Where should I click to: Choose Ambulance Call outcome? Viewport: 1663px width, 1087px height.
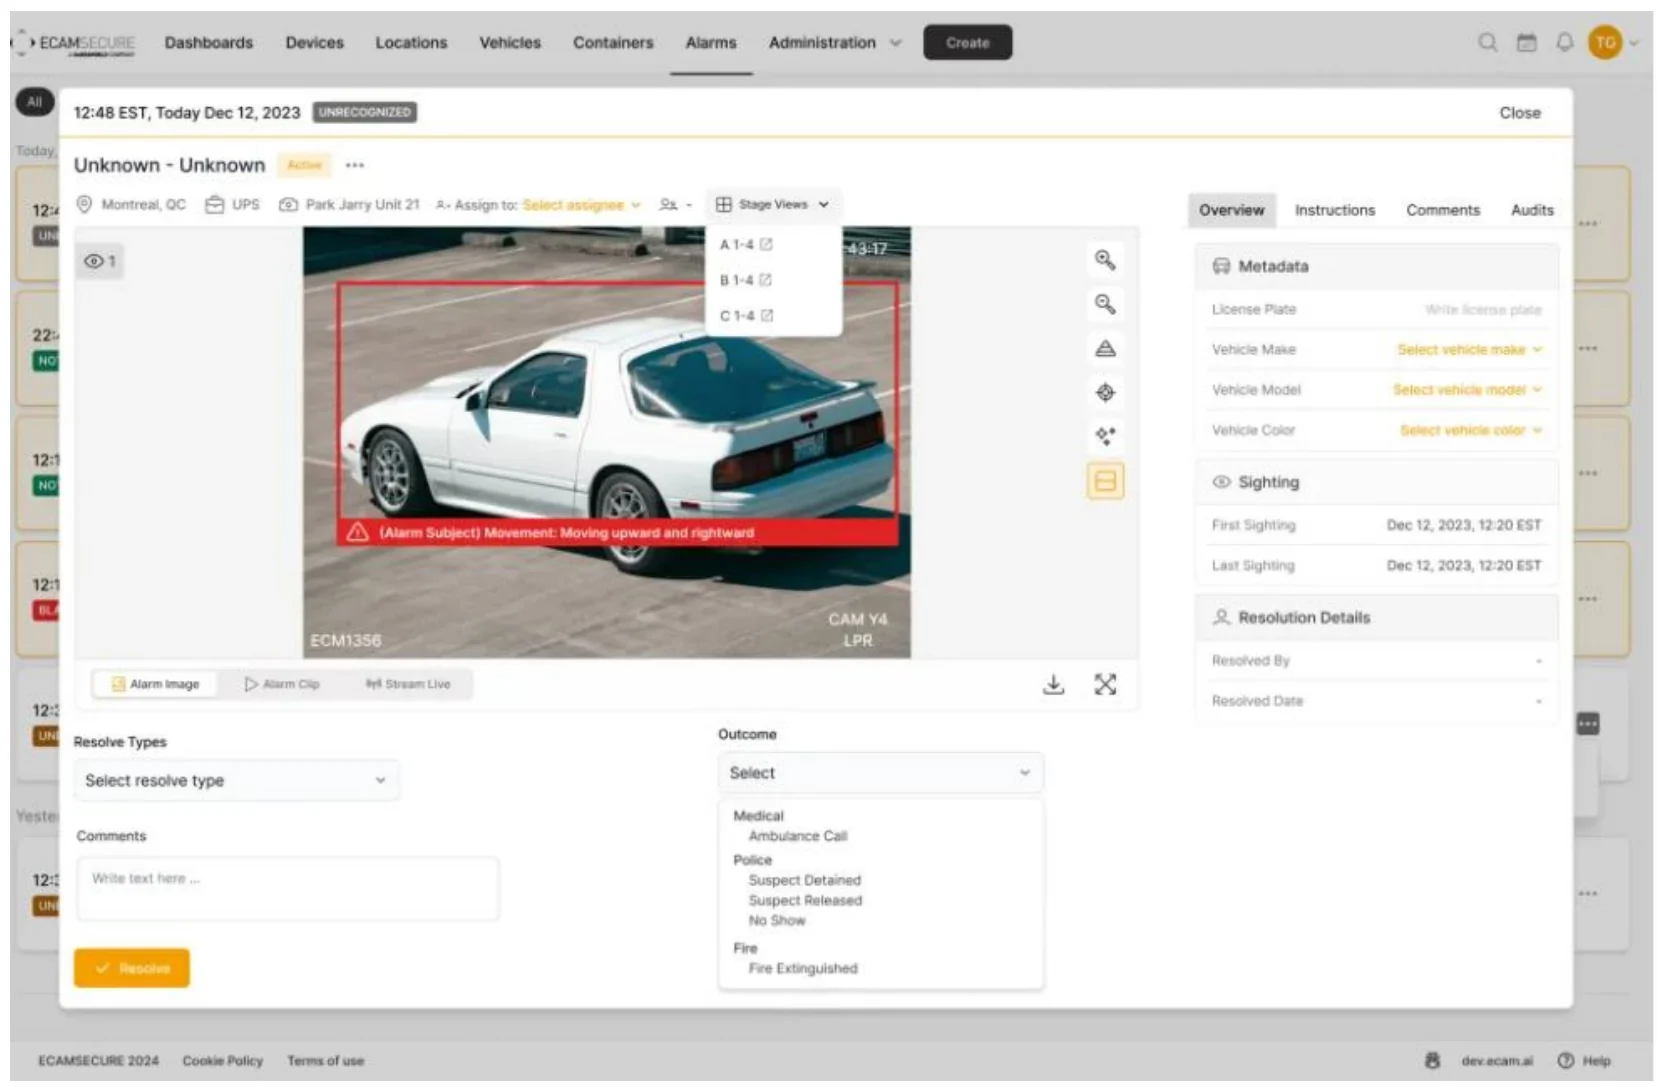[797, 836]
